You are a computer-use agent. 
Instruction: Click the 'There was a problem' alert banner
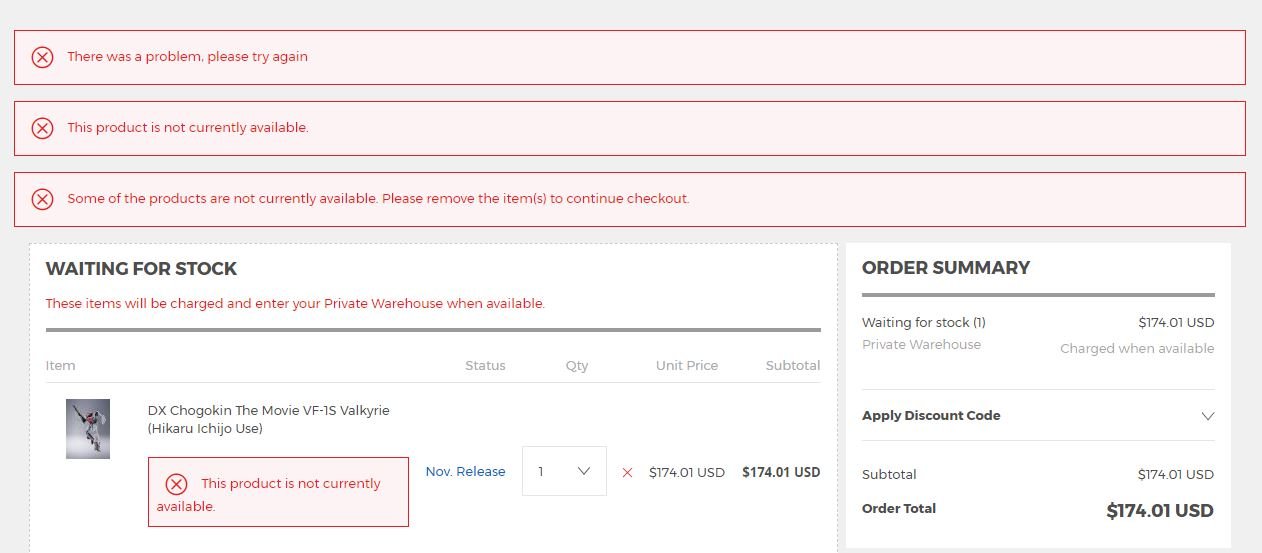[629, 57]
